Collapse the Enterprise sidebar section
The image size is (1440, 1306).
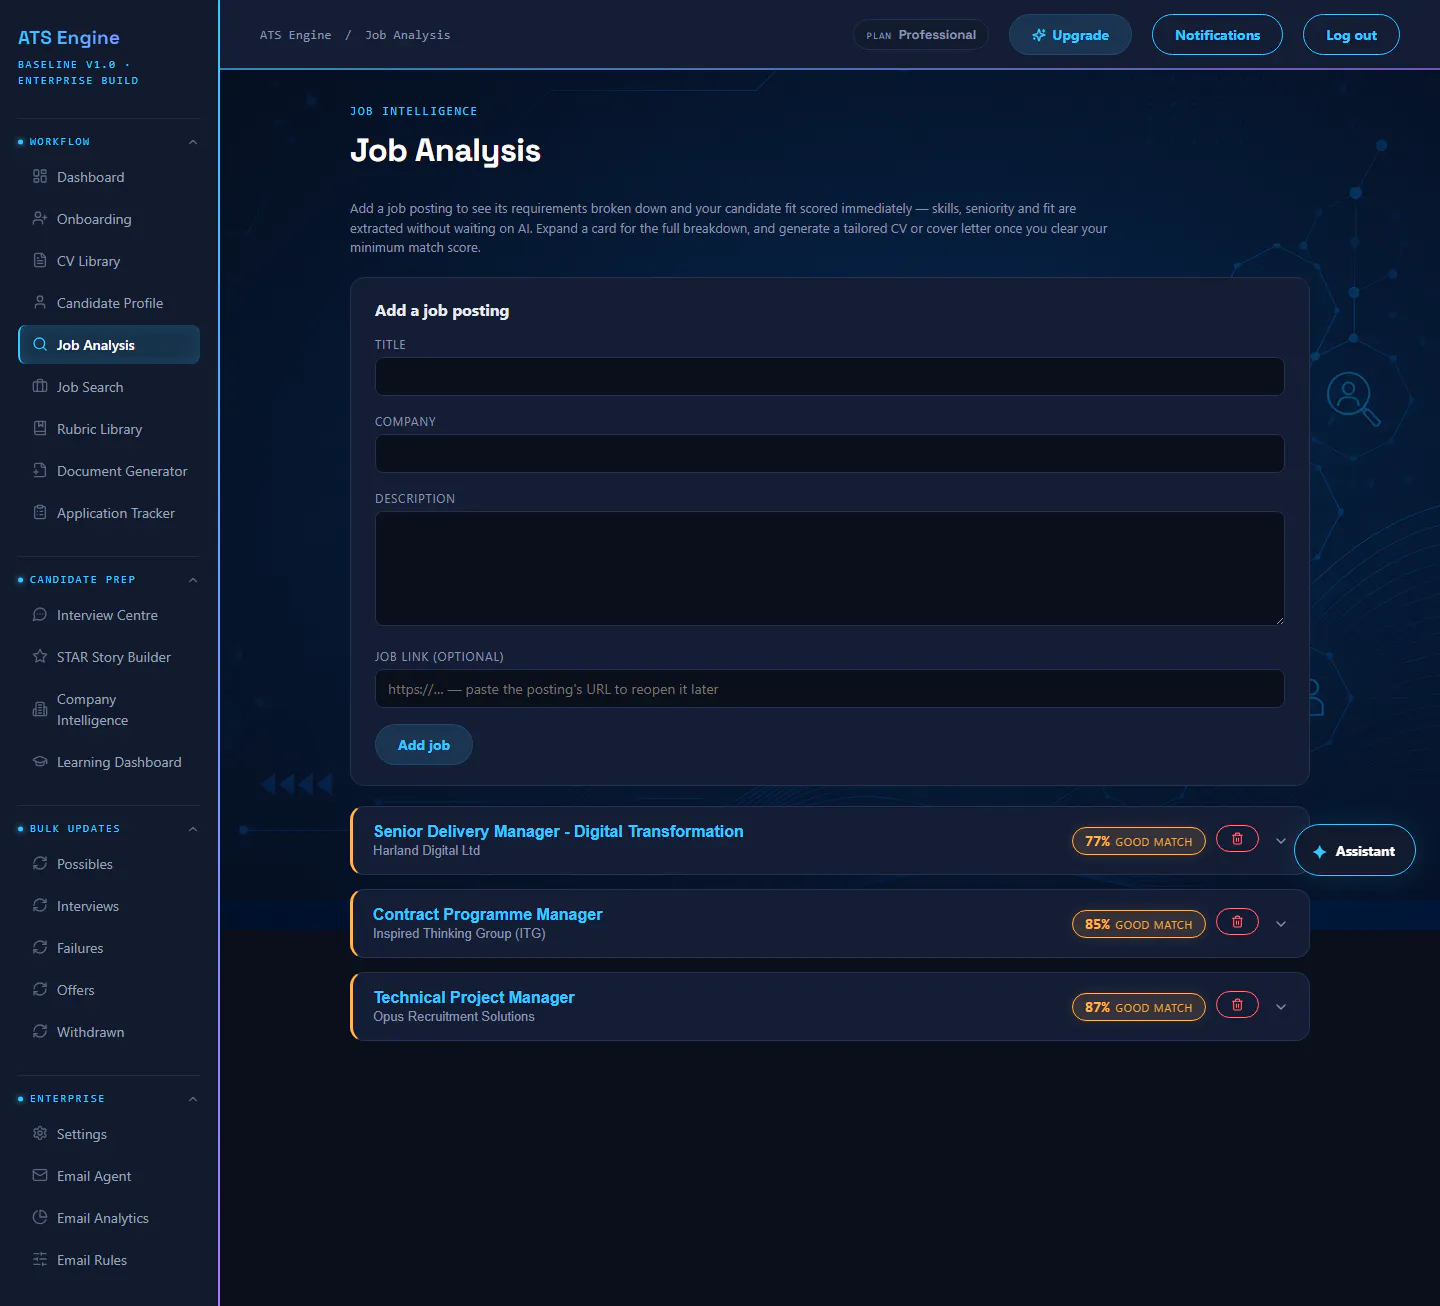[x=193, y=1099]
